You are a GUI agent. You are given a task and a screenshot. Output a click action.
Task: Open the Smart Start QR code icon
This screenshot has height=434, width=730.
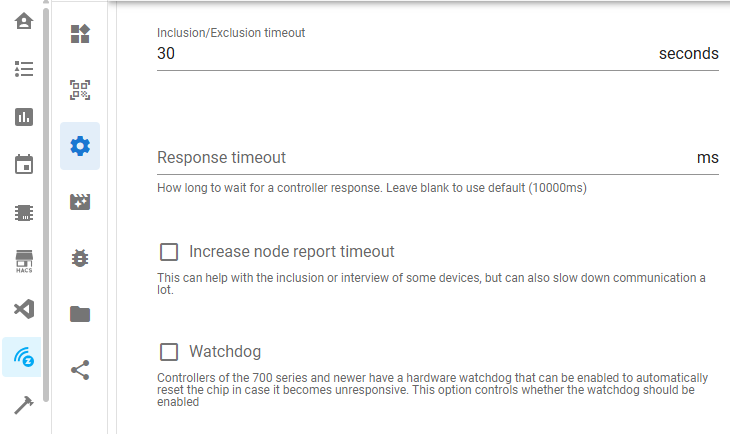pos(80,90)
